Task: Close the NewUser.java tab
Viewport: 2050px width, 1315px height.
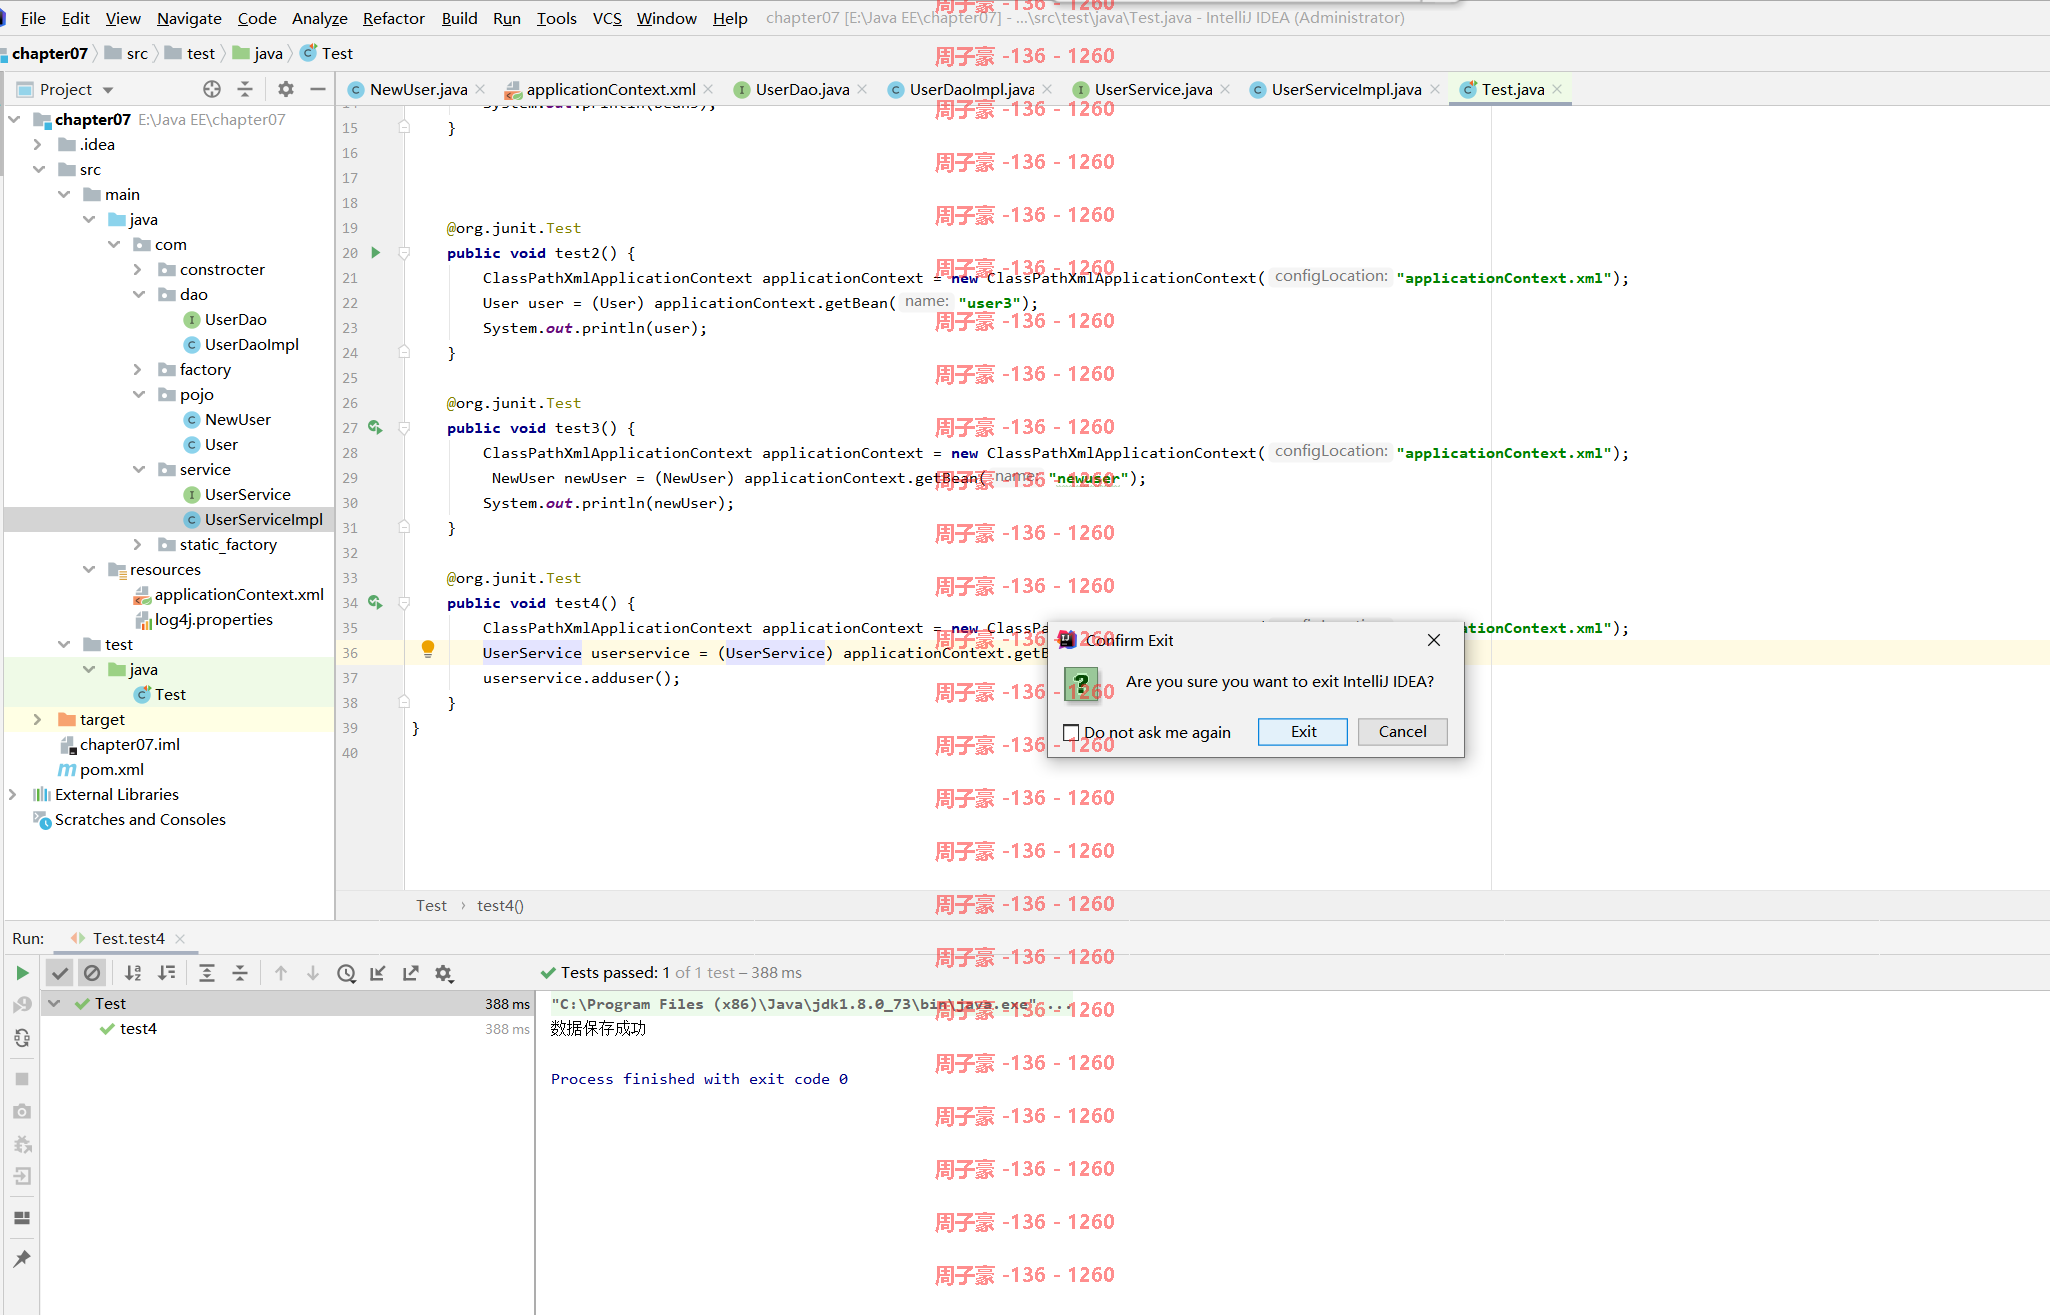Action: tap(480, 89)
